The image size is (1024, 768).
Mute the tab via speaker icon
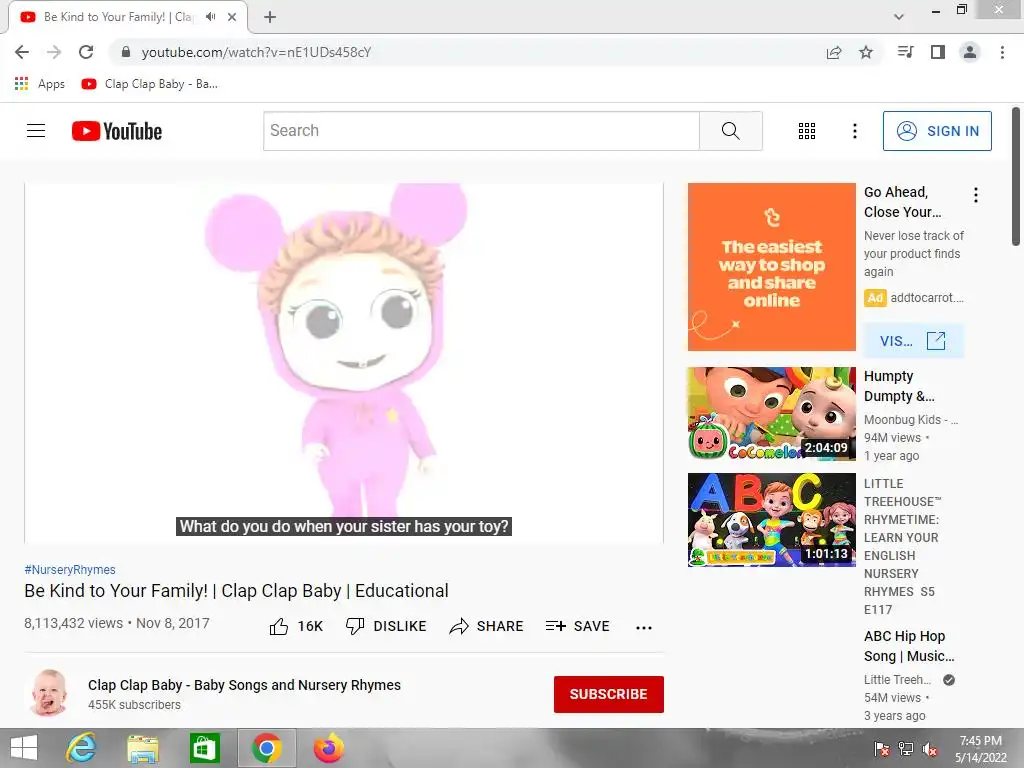pos(210,17)
